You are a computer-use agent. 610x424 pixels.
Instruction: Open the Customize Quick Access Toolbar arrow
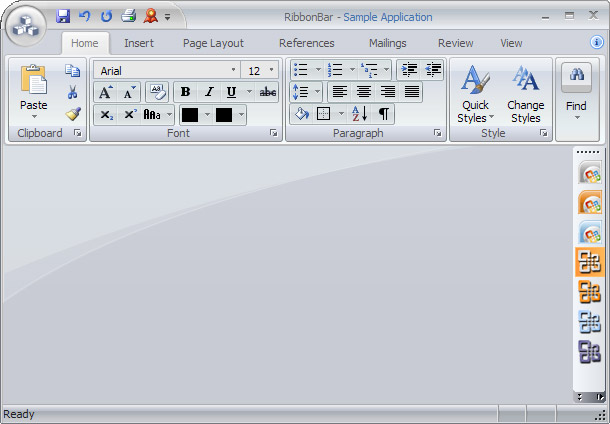click(x=167, y=17)
